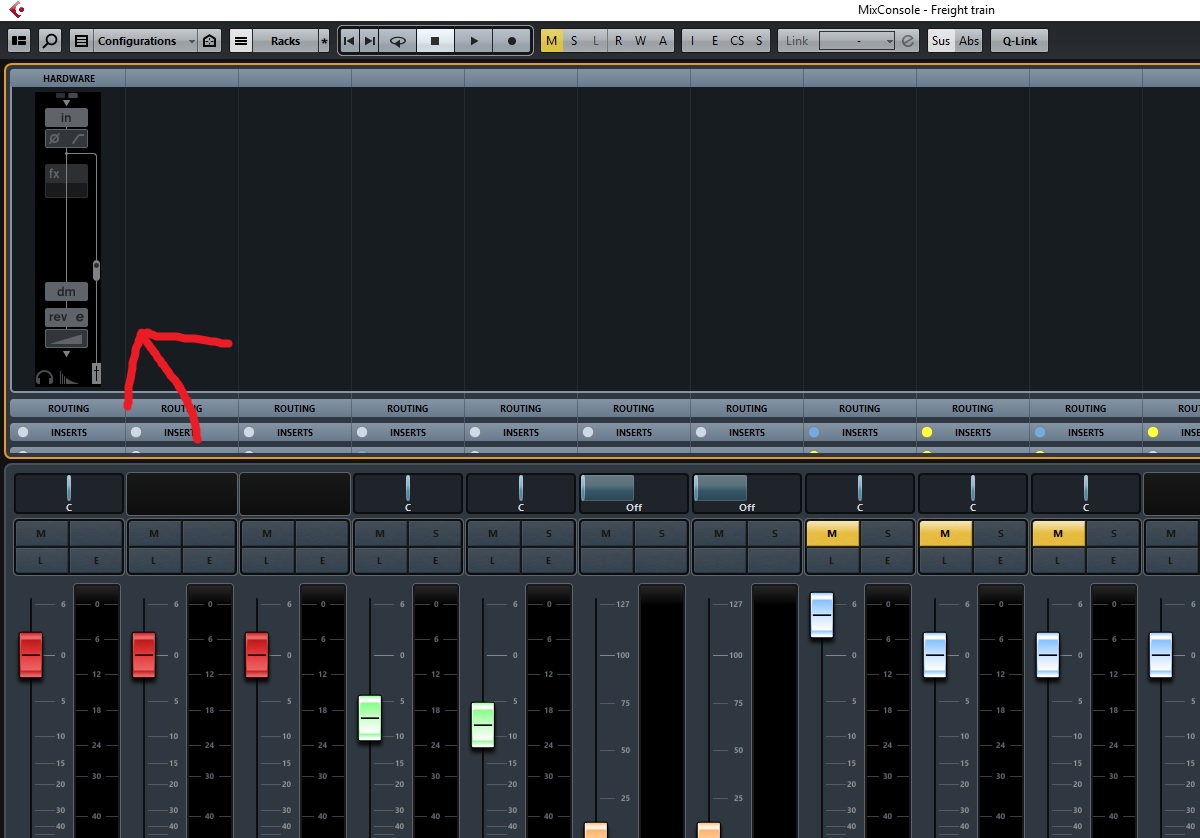Click the first channel pan control C
The height and width of the screenshot is (838, 1200).
[69, 492]
